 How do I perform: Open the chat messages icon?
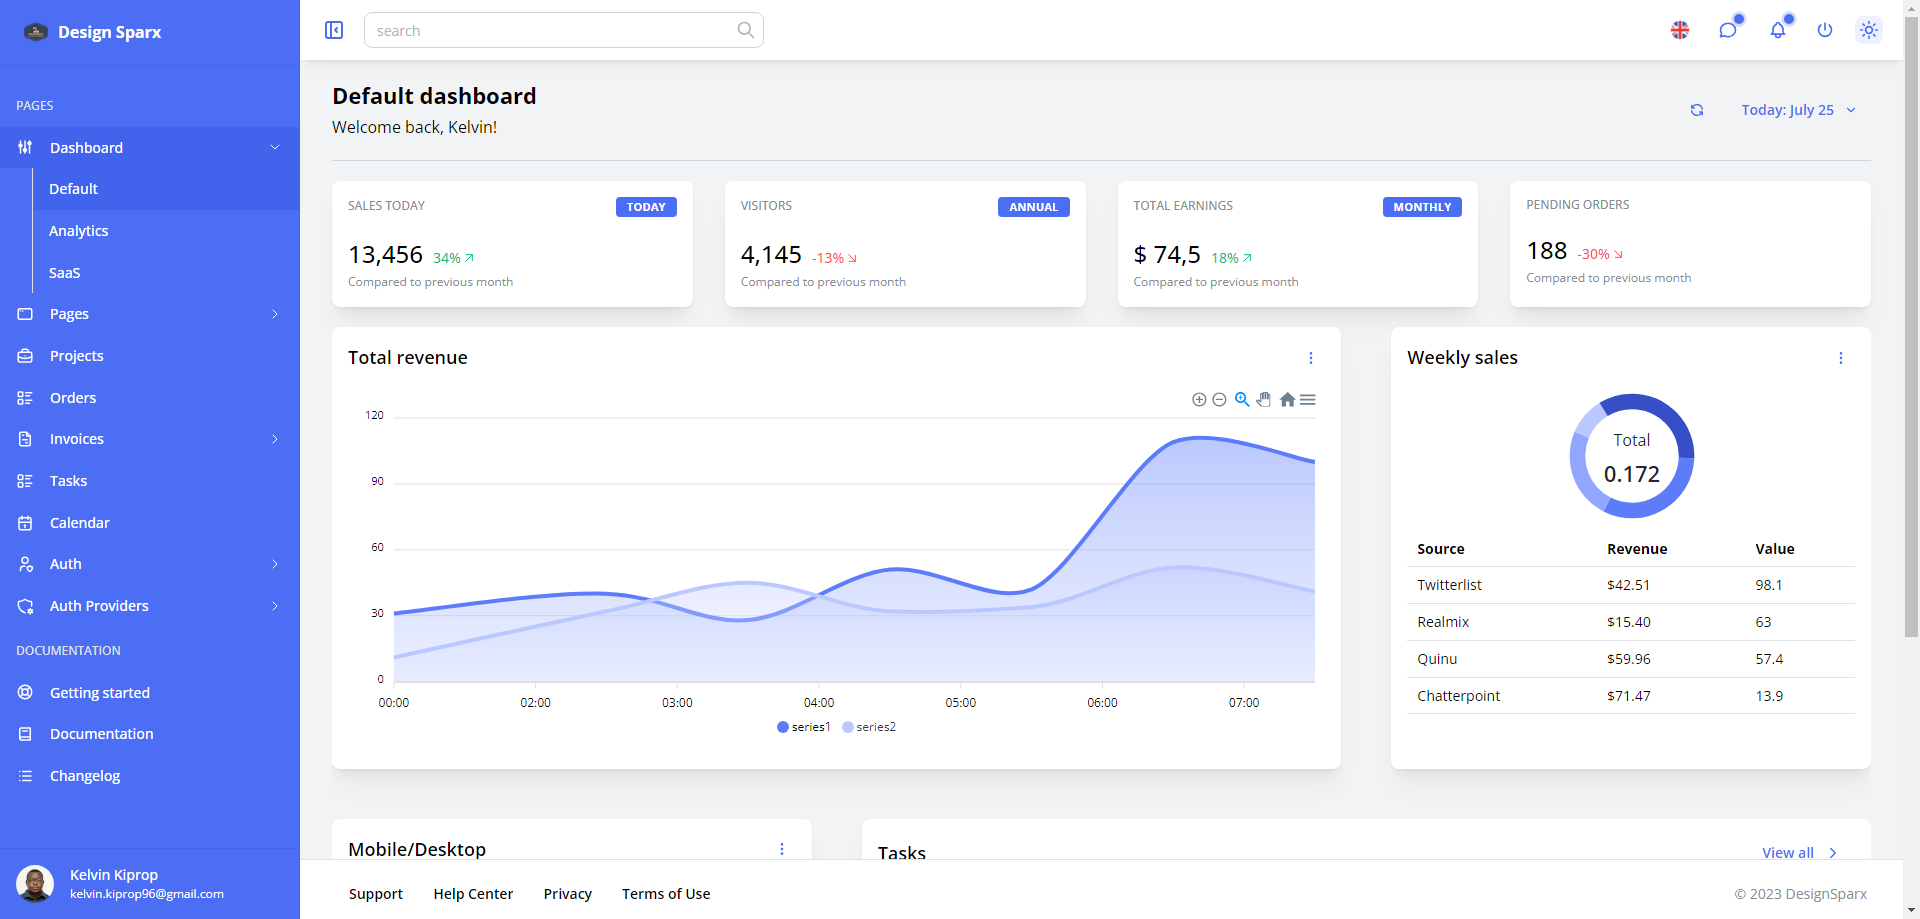tap(1728, 30)
